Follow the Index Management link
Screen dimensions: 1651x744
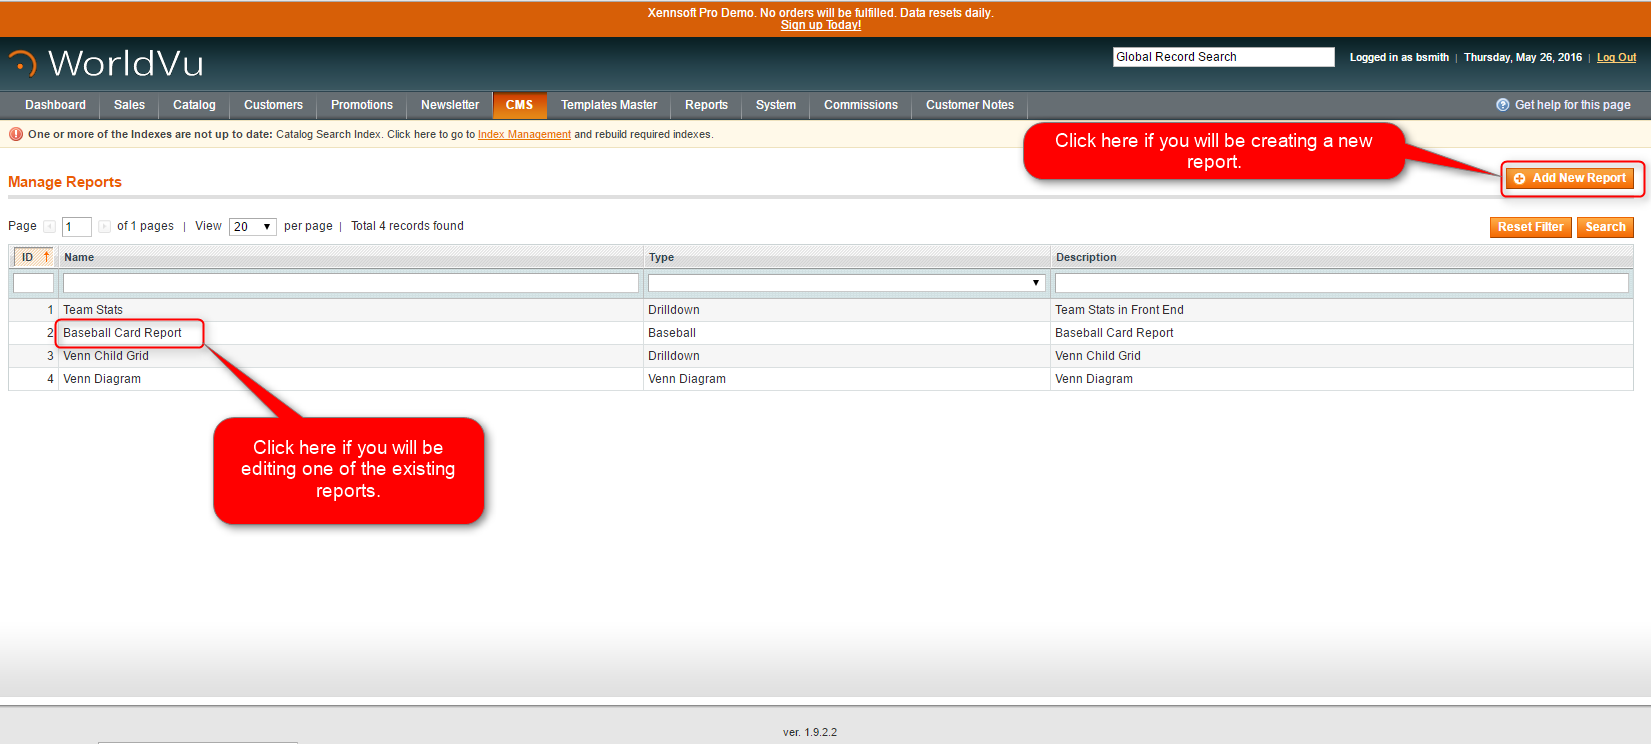(x=524, y=134)
